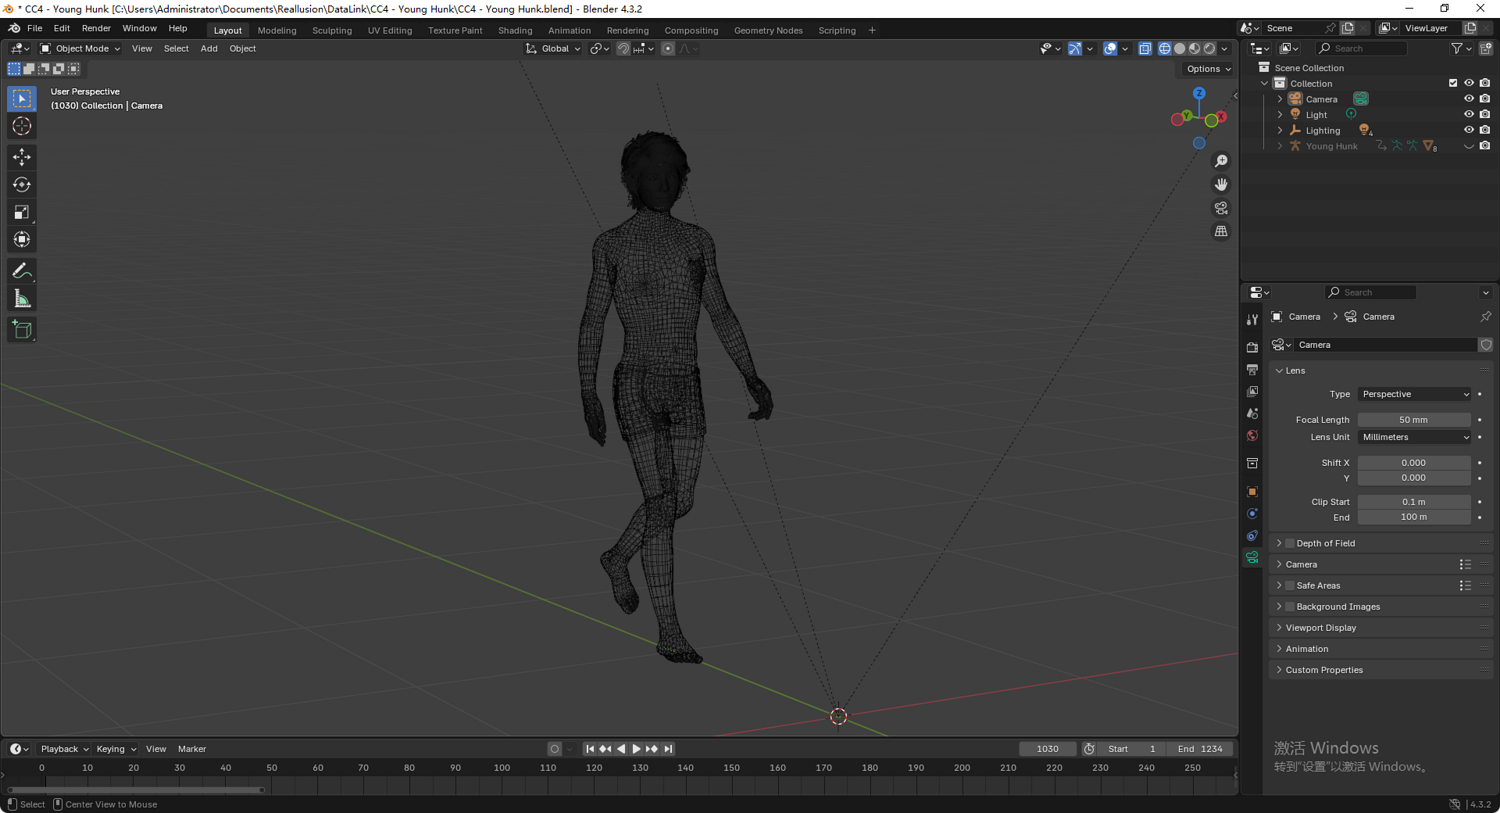Switch to the Geometry Nodes workspace tab
The height and width of the screenshot is (813, 1500).
768,30
